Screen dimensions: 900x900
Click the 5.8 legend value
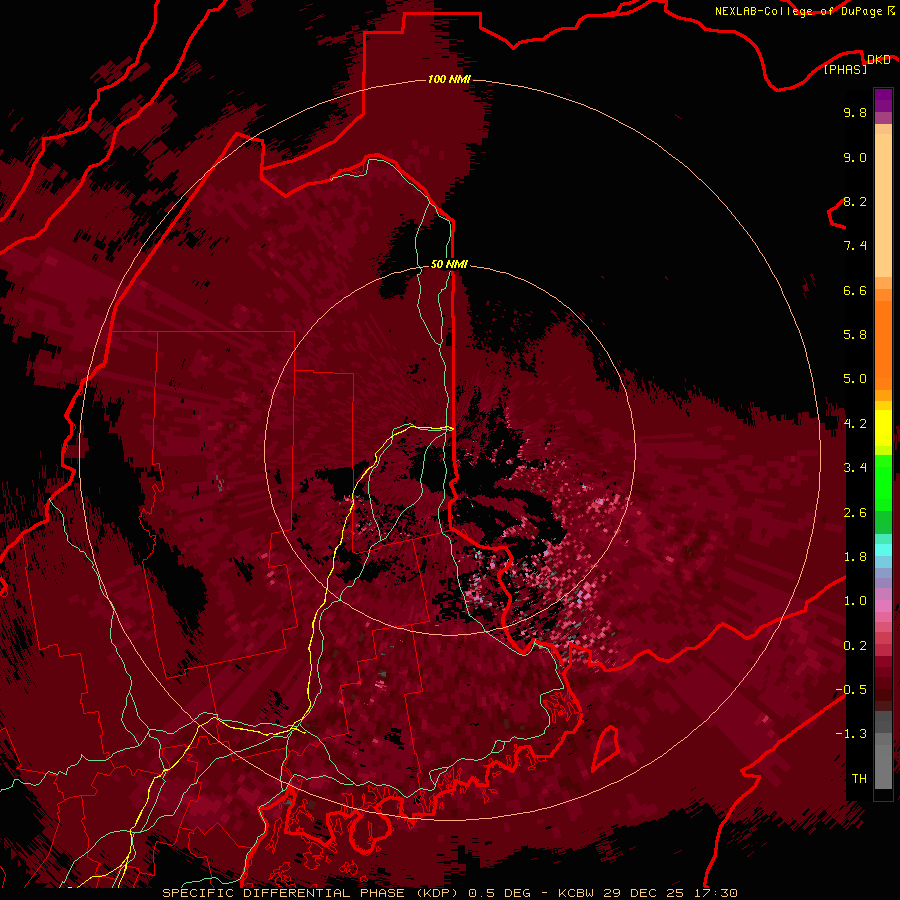coord(855,335)
